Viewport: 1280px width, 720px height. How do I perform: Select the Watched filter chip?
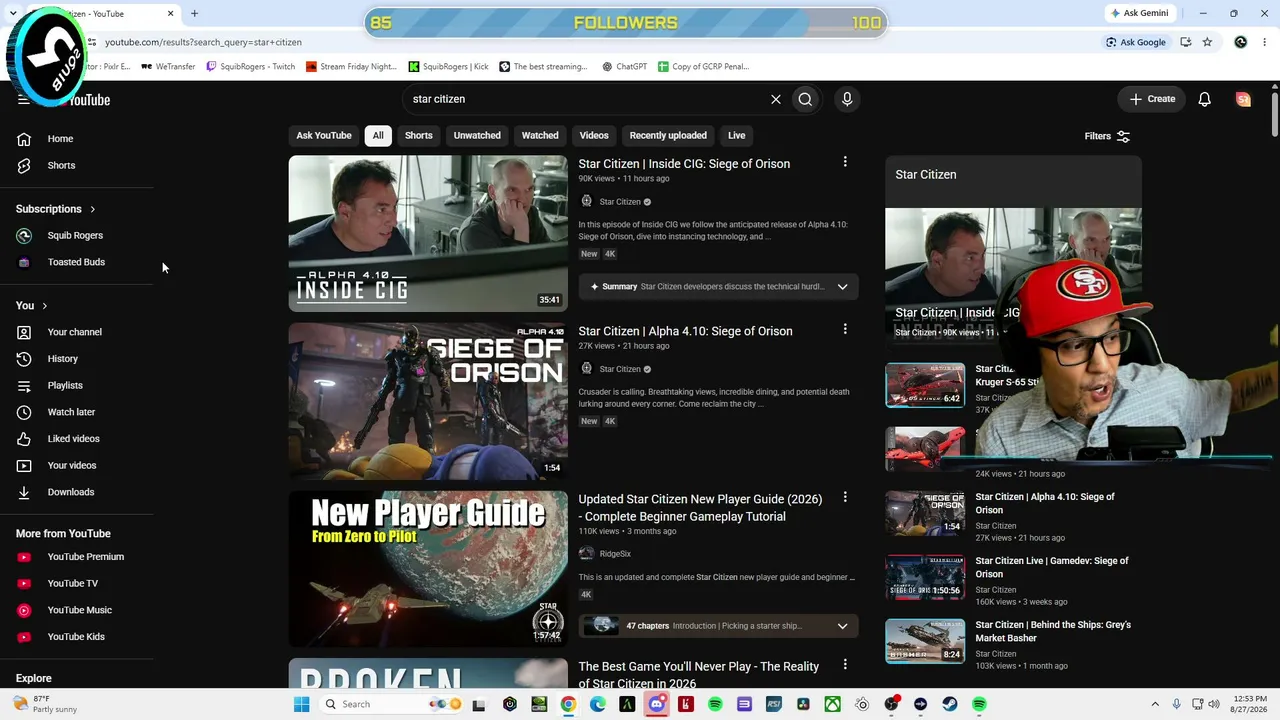click(540, 136)
